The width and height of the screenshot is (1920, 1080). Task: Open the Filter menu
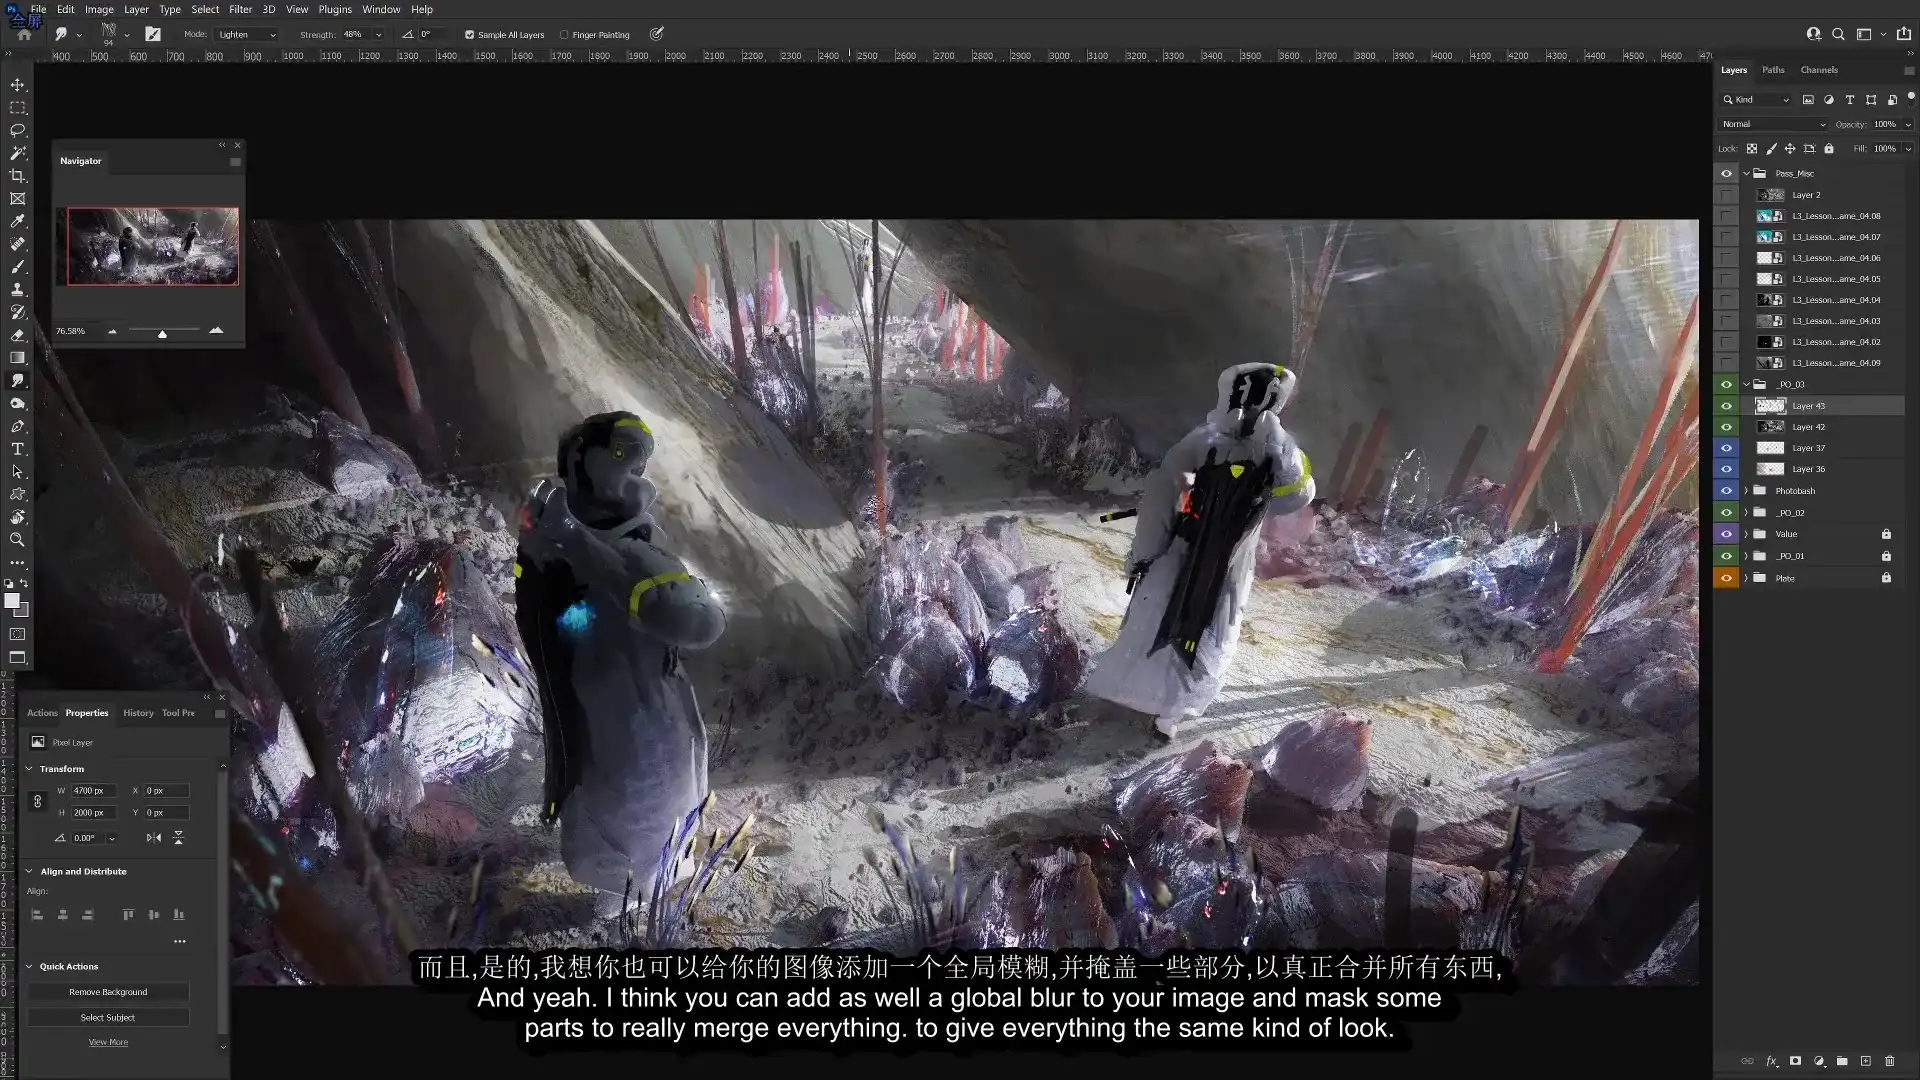coord(240,9)
